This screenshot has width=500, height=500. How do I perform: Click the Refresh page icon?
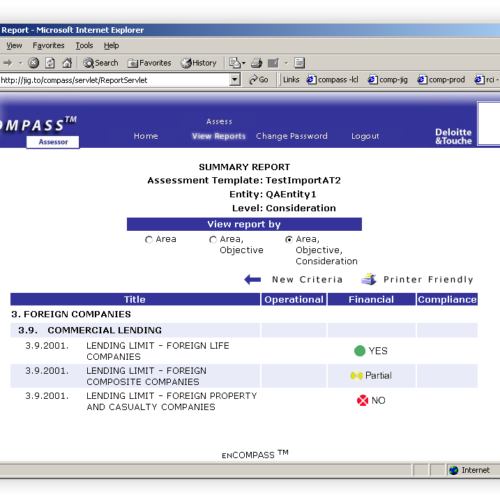50,63
